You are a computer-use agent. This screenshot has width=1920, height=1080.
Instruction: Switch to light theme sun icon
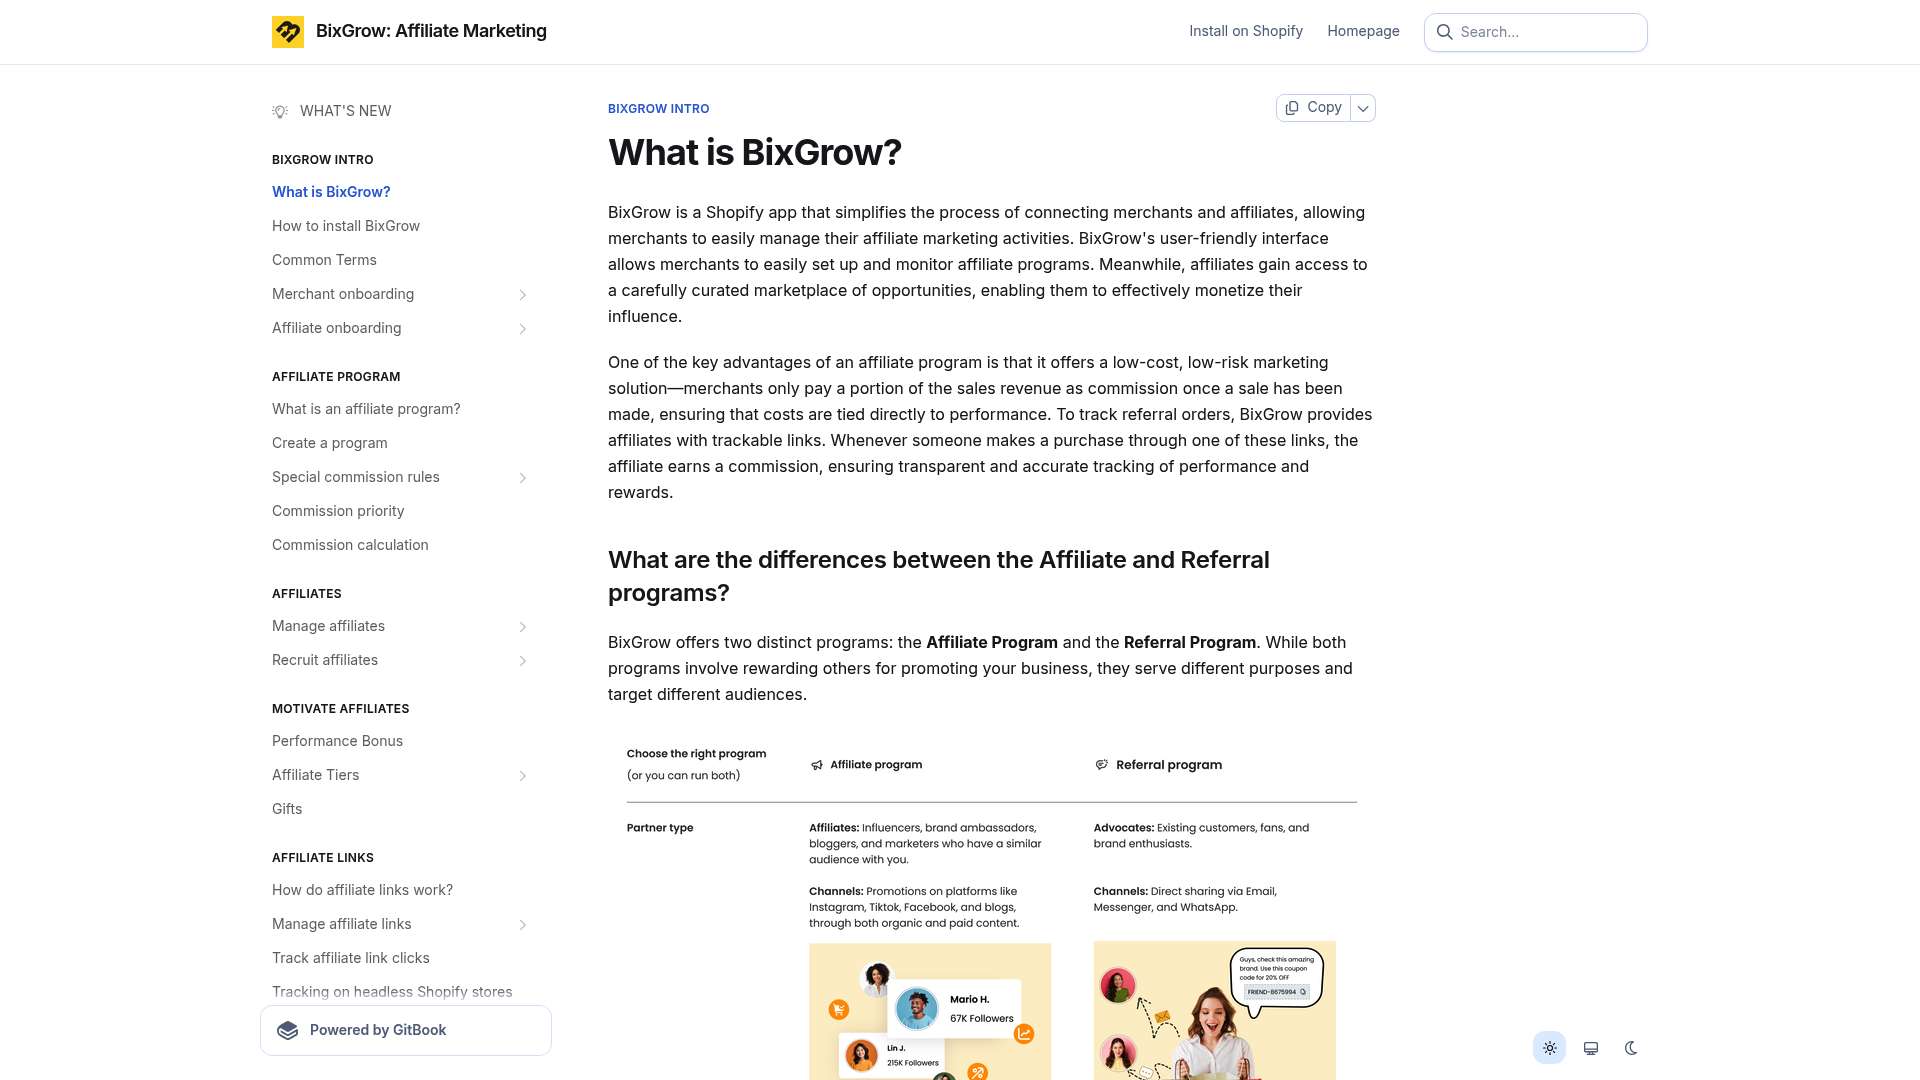tap(1550, 1048)
